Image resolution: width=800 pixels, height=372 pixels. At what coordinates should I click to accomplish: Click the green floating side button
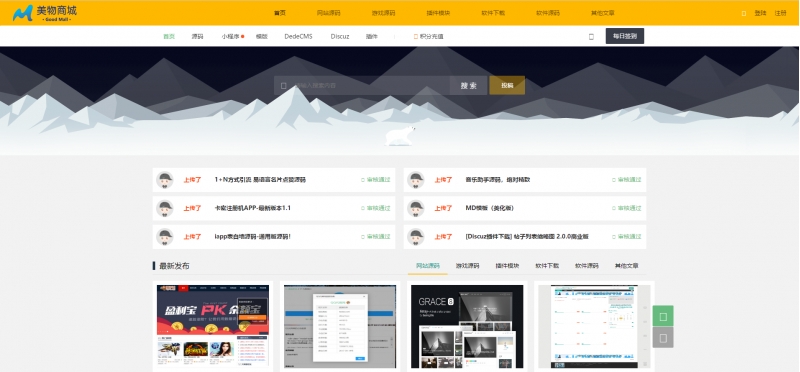click(x=663, y=316)
